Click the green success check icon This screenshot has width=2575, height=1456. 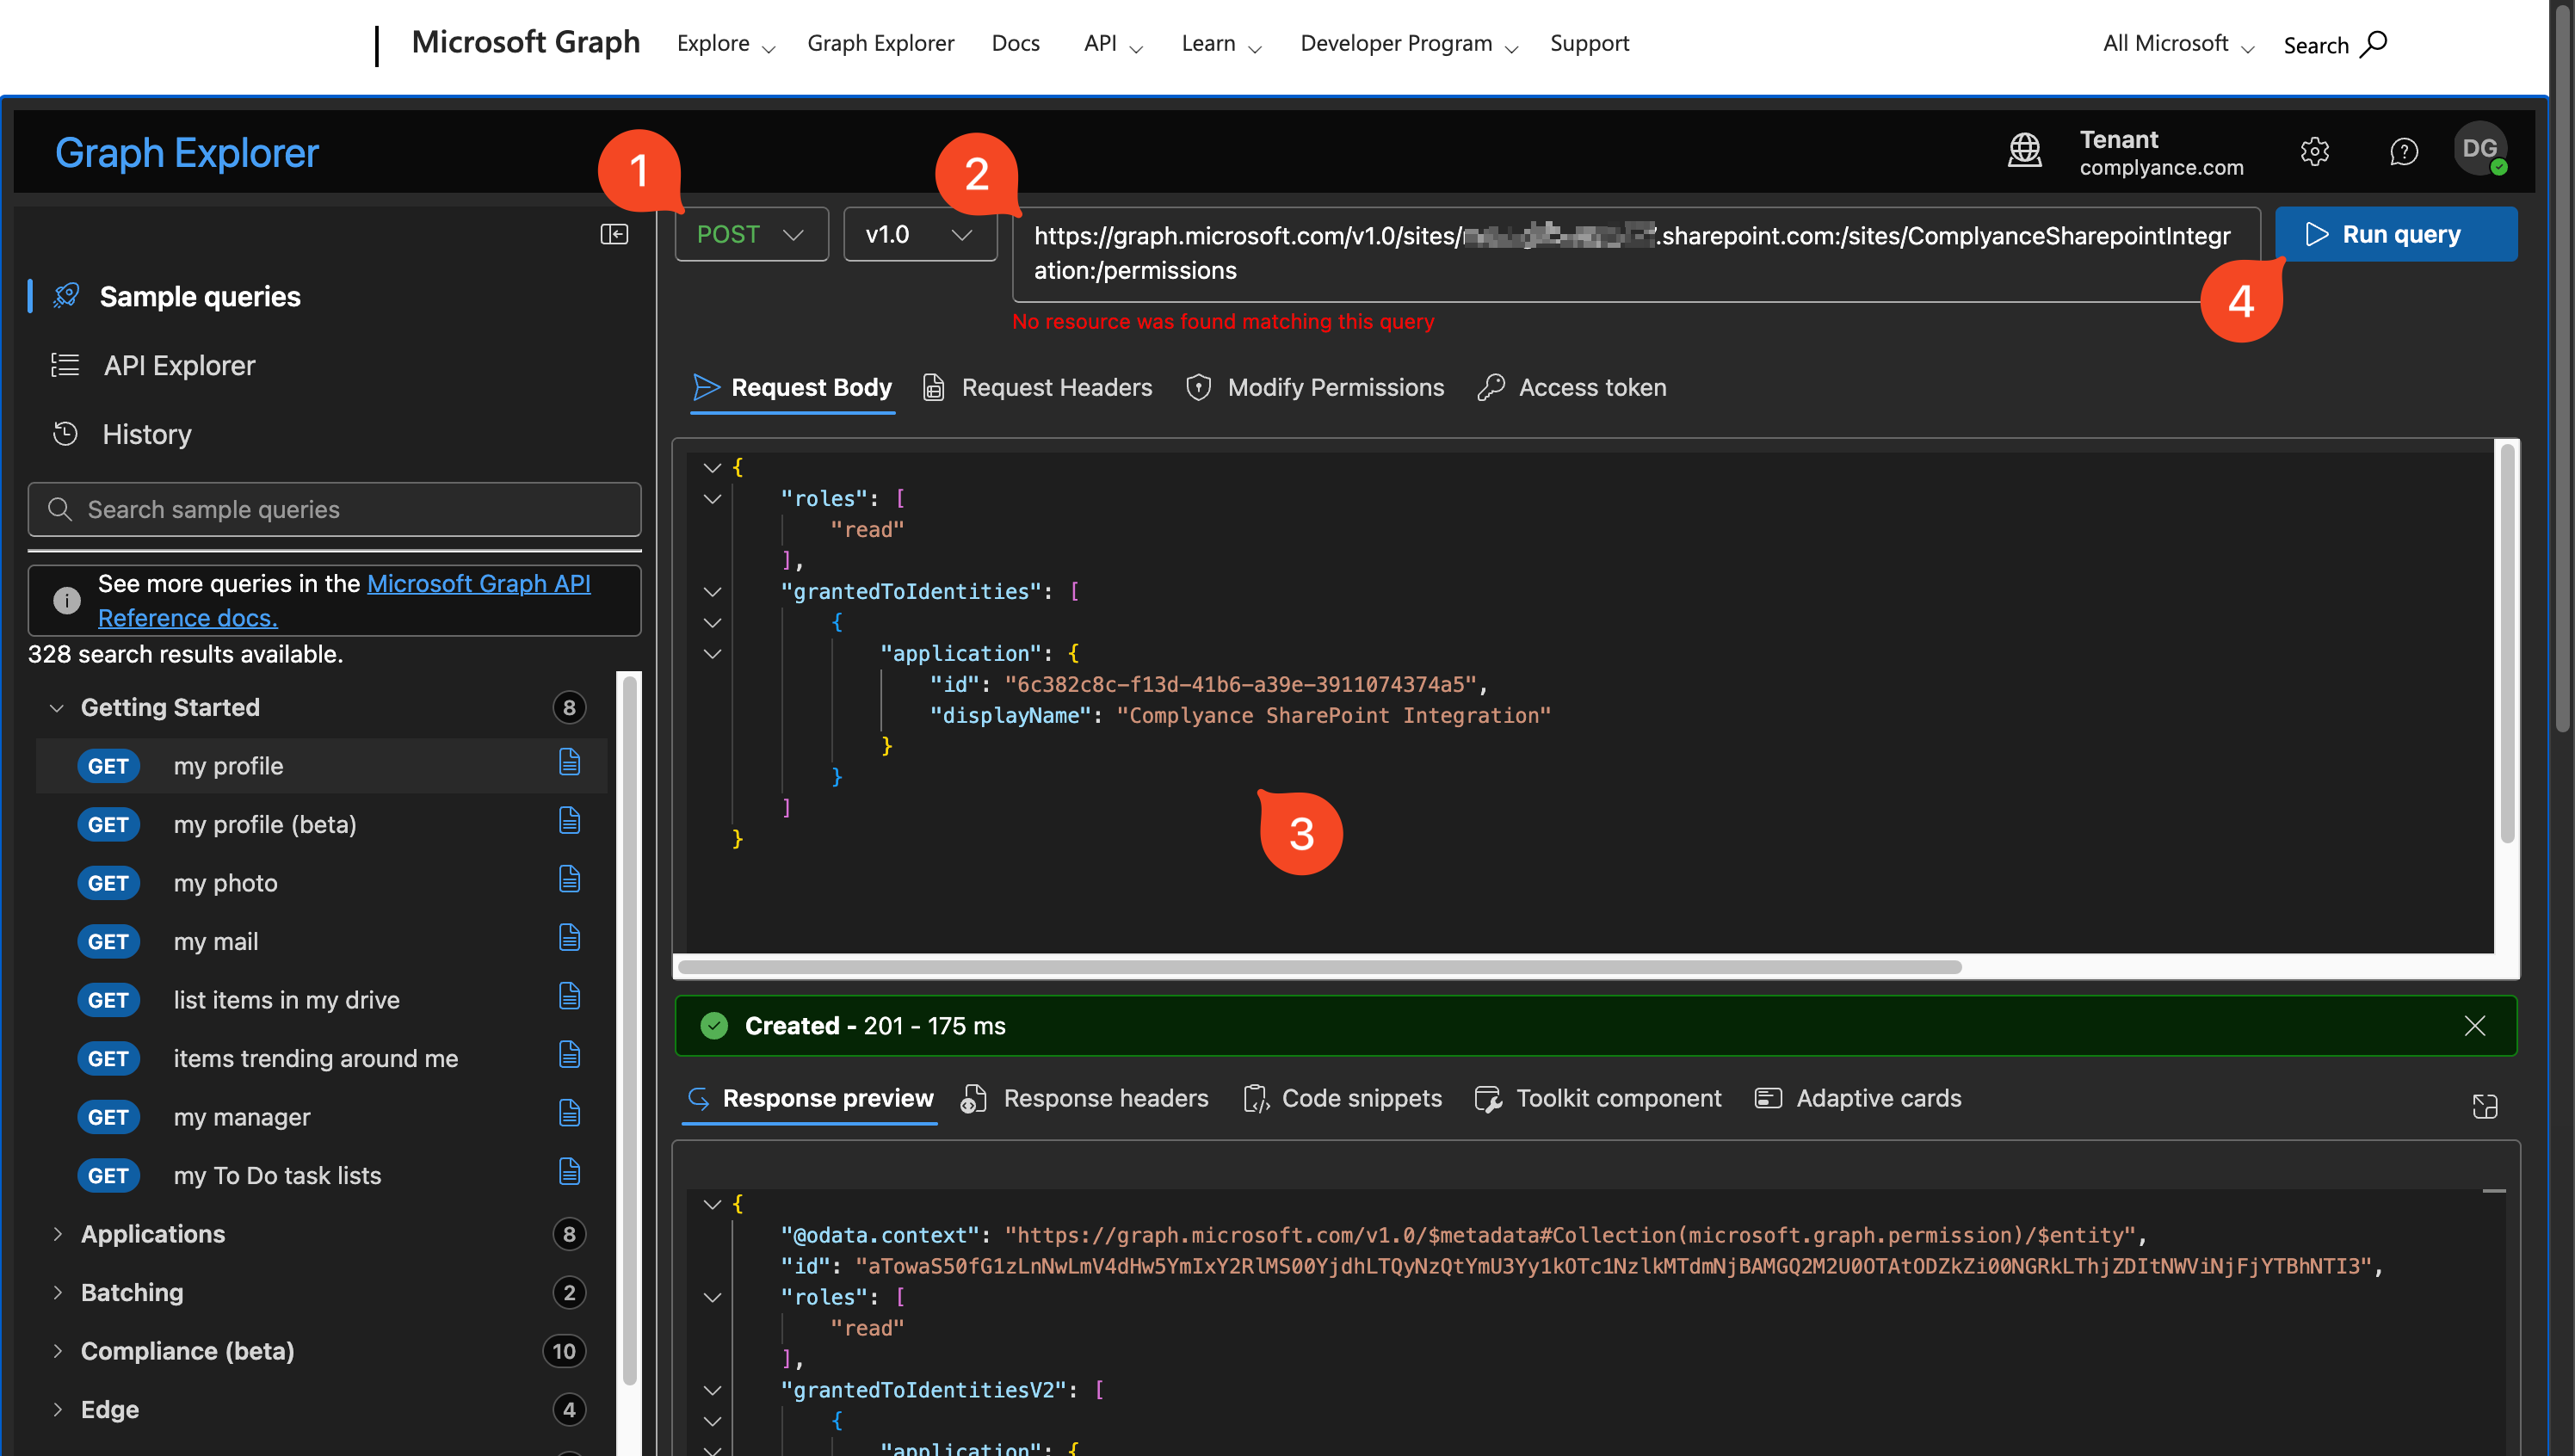(x=714, y=1026)
